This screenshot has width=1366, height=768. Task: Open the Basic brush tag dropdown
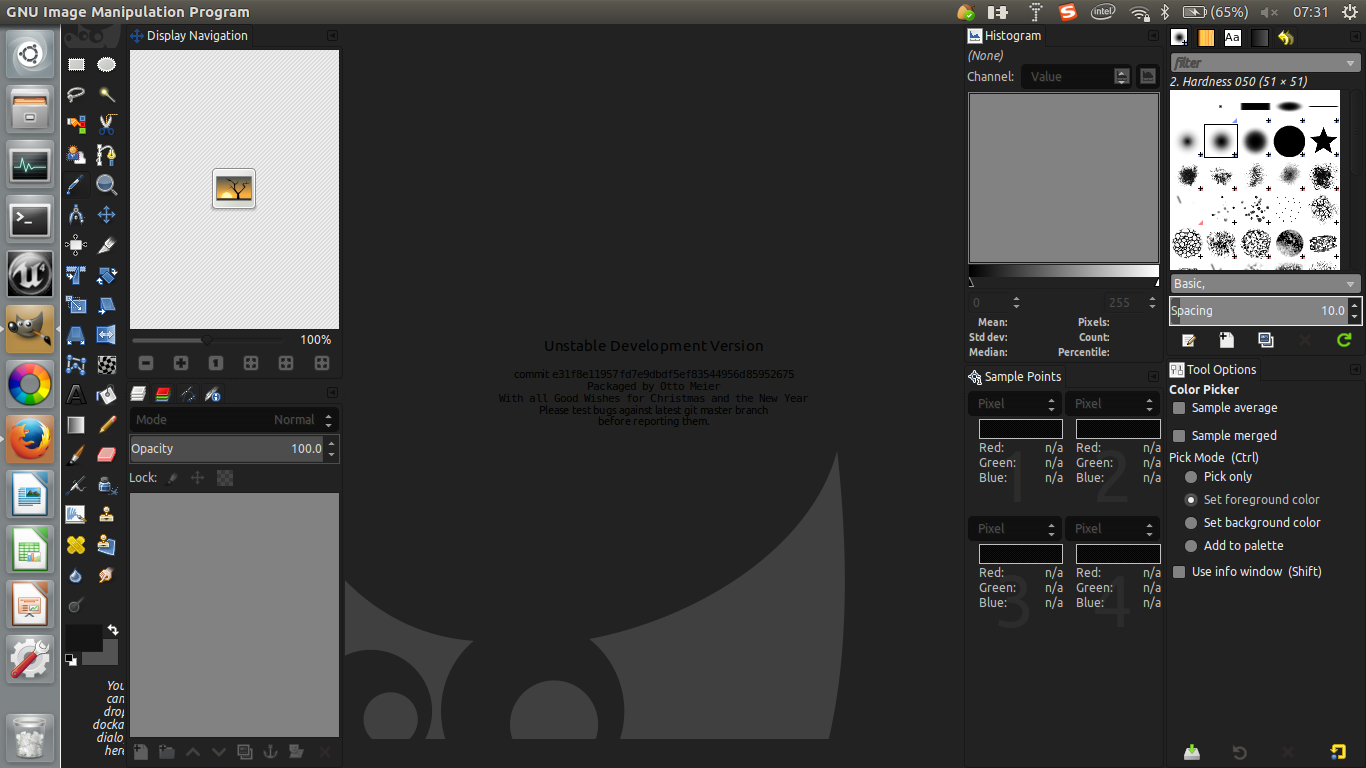coord(1265,284)
